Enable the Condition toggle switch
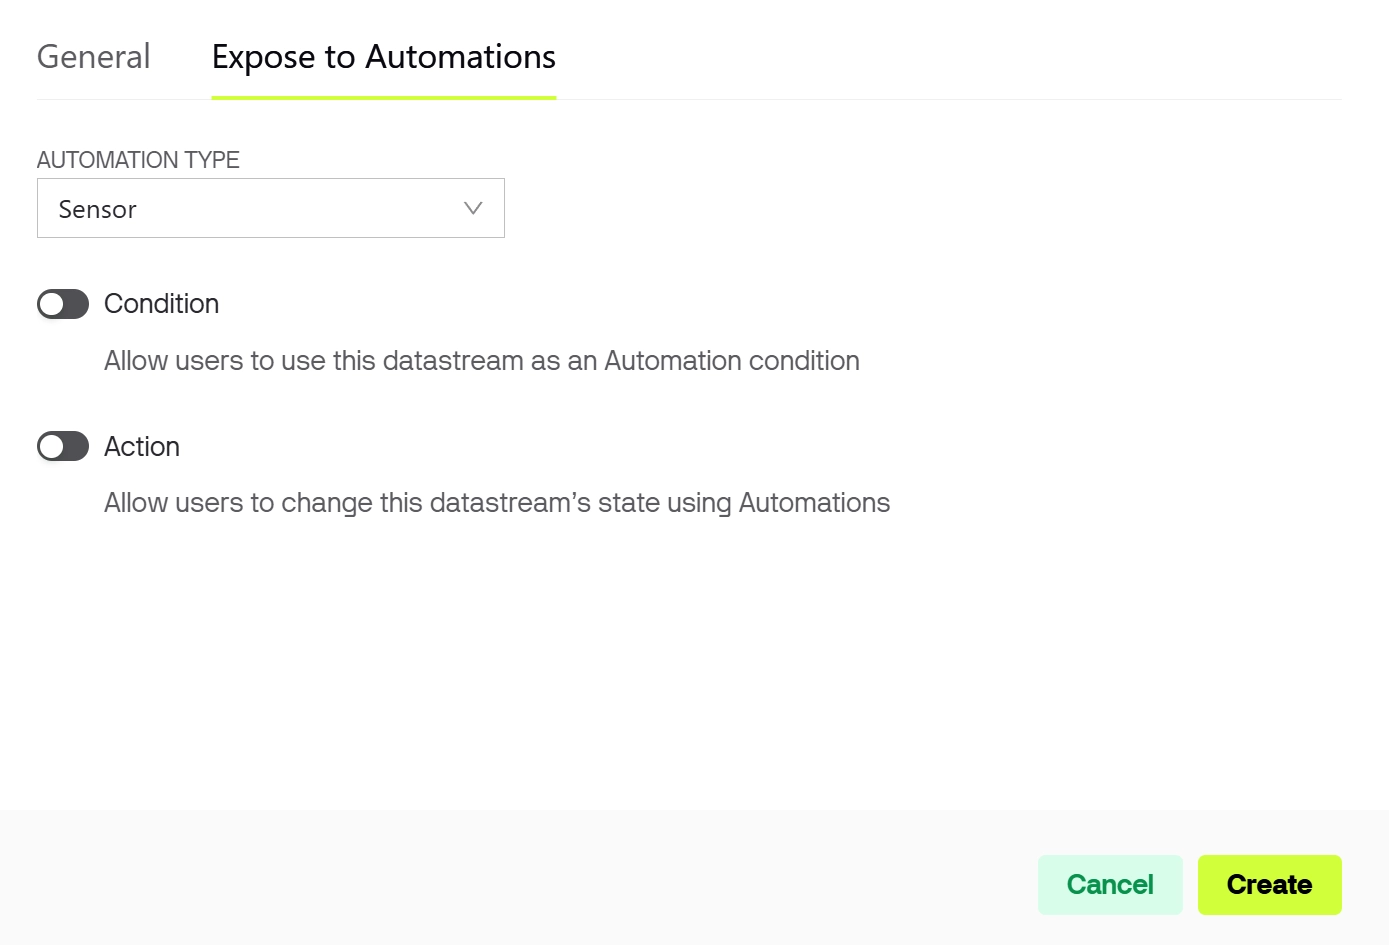Image resolution: width=1389 pixels, height=945 pixels. (63, 304)
